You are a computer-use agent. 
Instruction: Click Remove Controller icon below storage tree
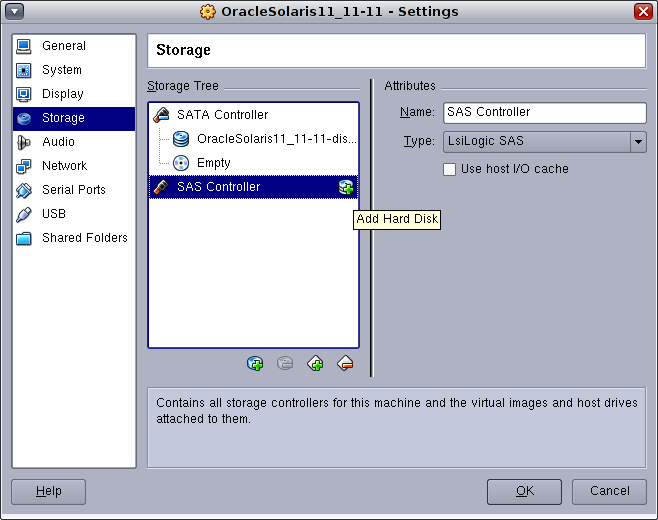(346, 364)
